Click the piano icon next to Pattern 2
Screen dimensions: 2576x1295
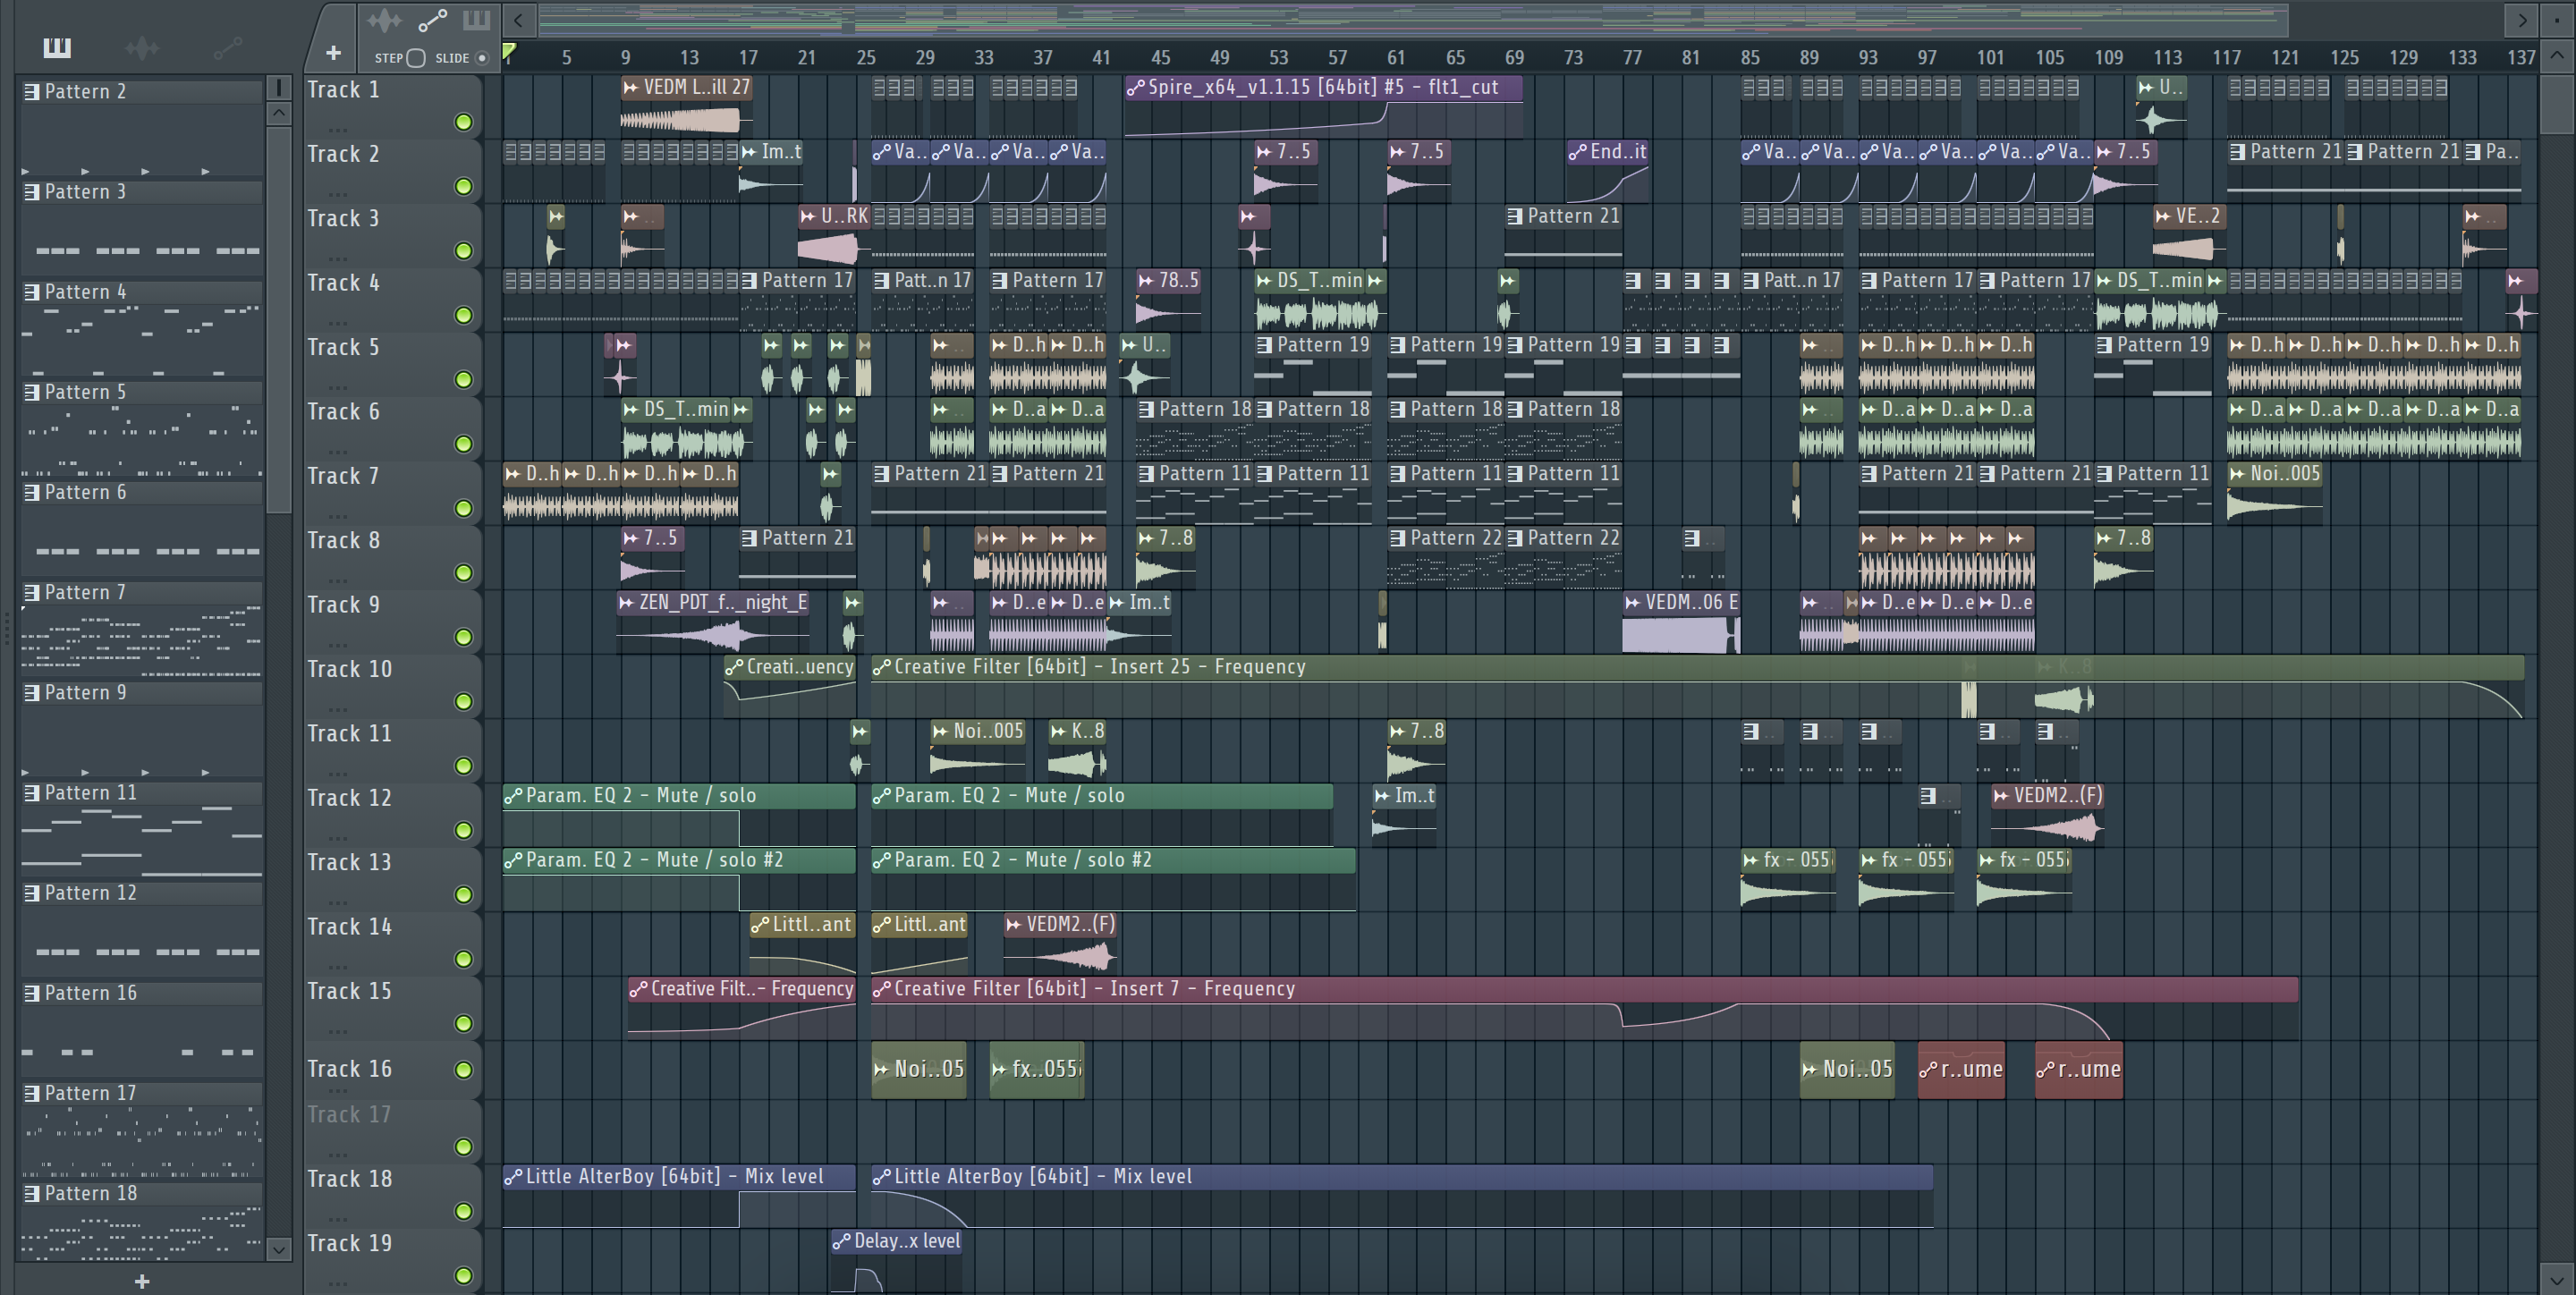[x=32, y=92]
